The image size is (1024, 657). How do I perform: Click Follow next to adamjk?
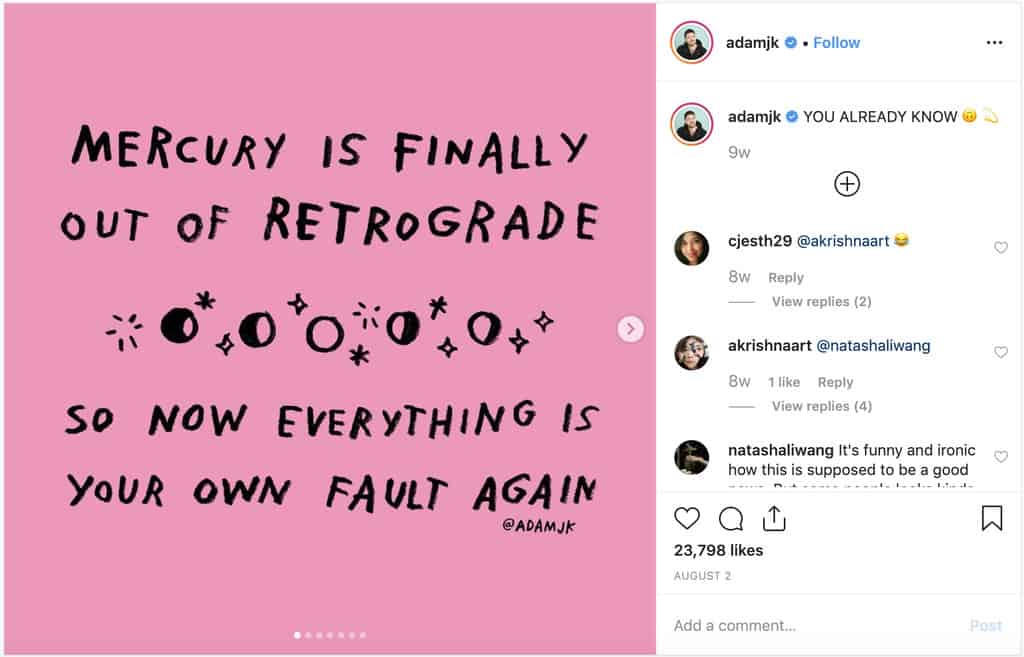[x=836, y=42]
